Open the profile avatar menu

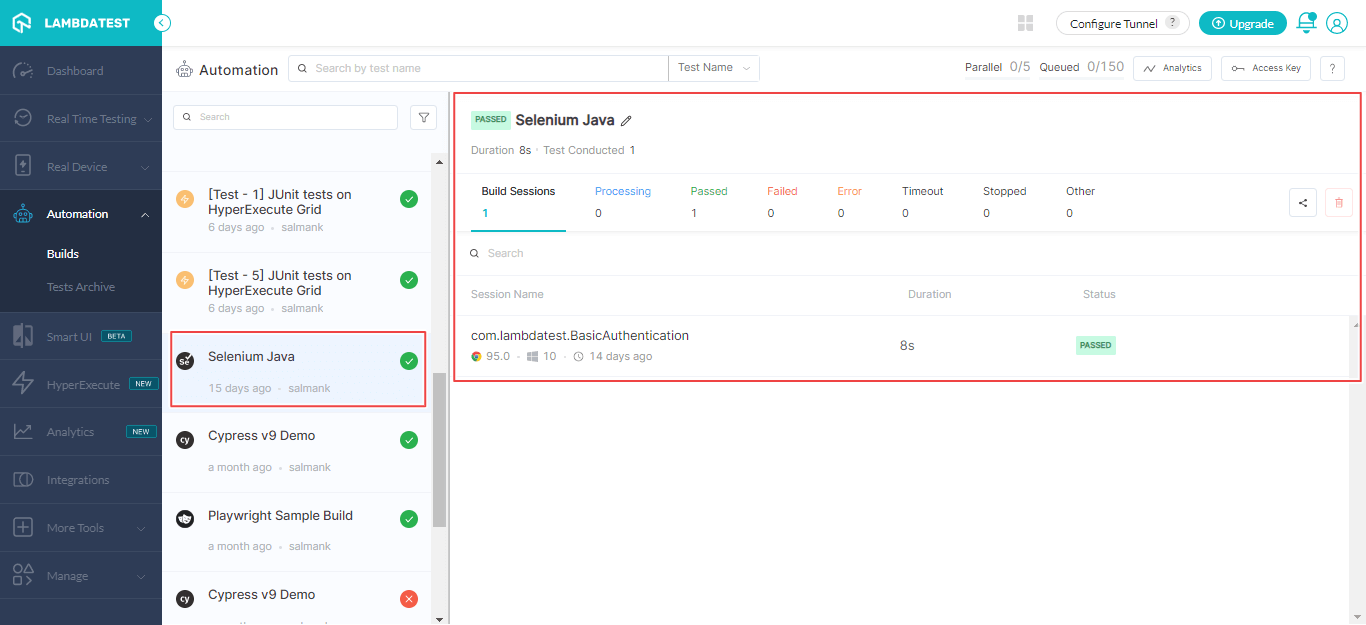(x=1337, y=22)
